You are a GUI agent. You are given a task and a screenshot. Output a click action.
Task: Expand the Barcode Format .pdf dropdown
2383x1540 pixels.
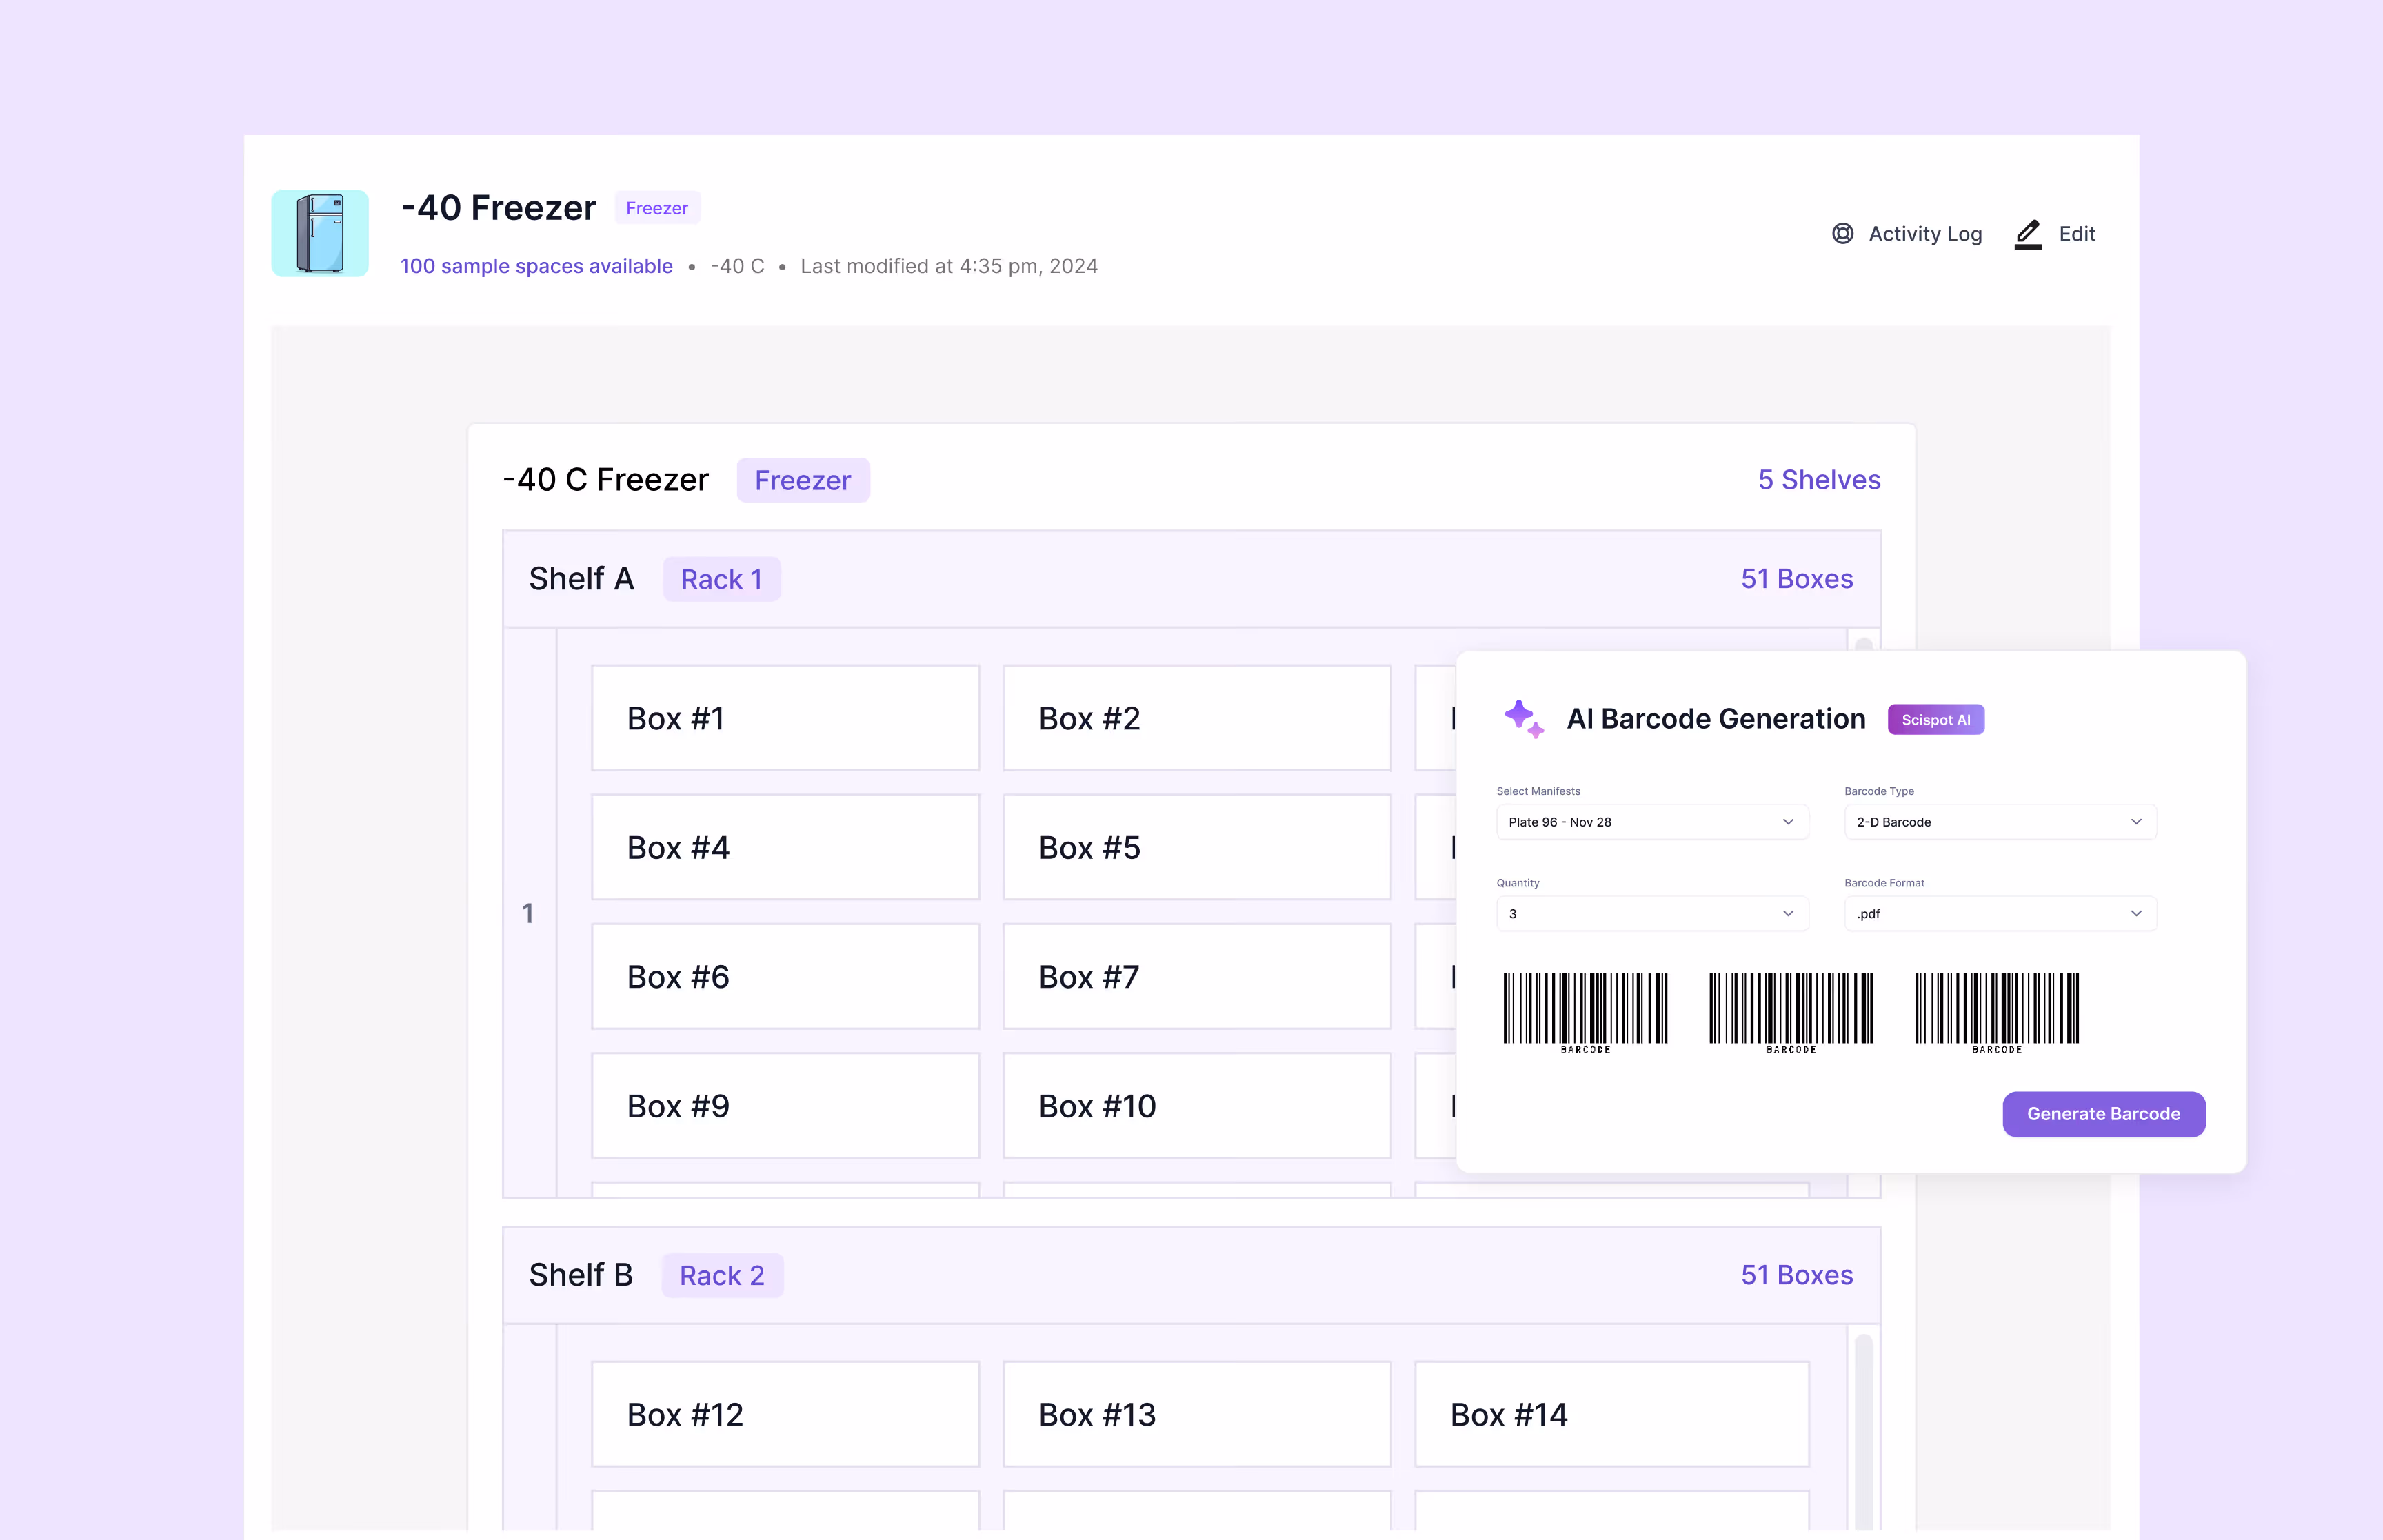1999,914
